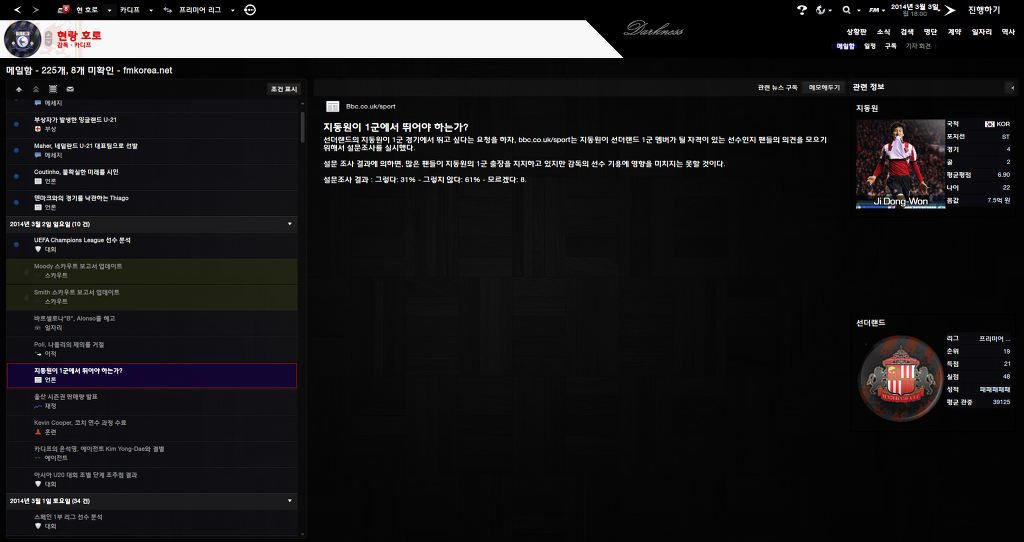The width and height of the screenshot is (1024, 542).
Task: Open UEFA Champions League 선수 분석 message
Action: (x=152, y=245)
